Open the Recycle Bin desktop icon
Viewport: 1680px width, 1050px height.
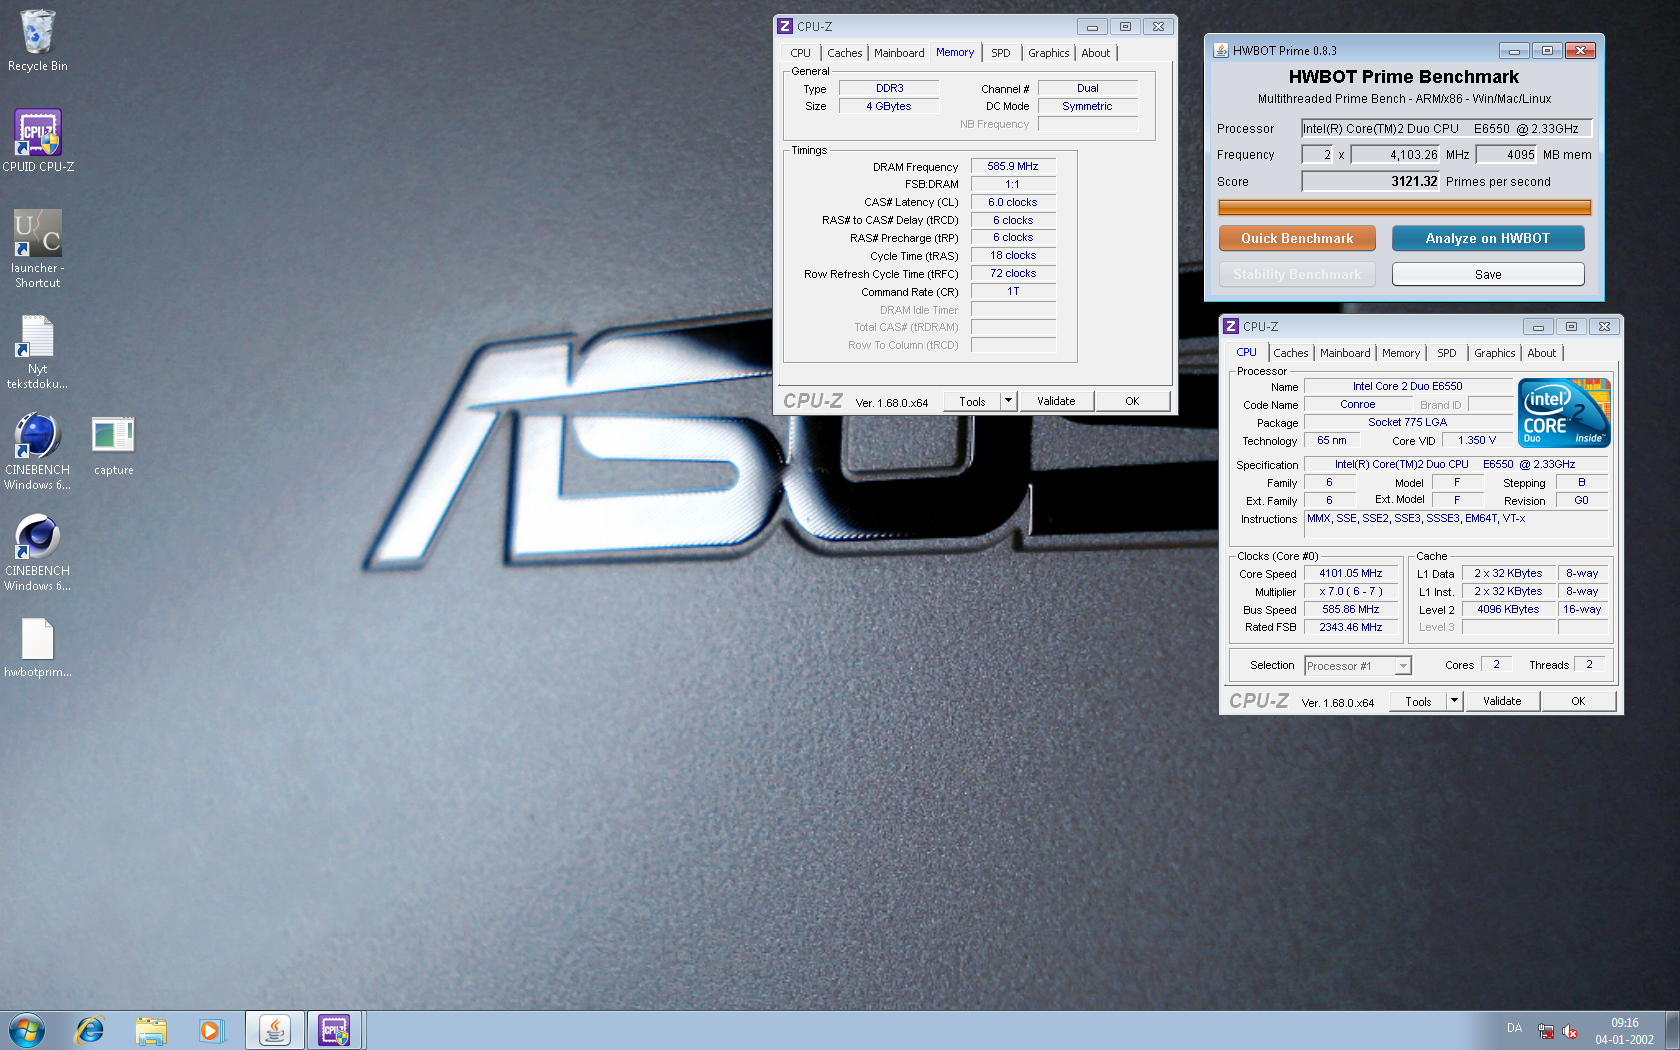[x=37, y=40]
